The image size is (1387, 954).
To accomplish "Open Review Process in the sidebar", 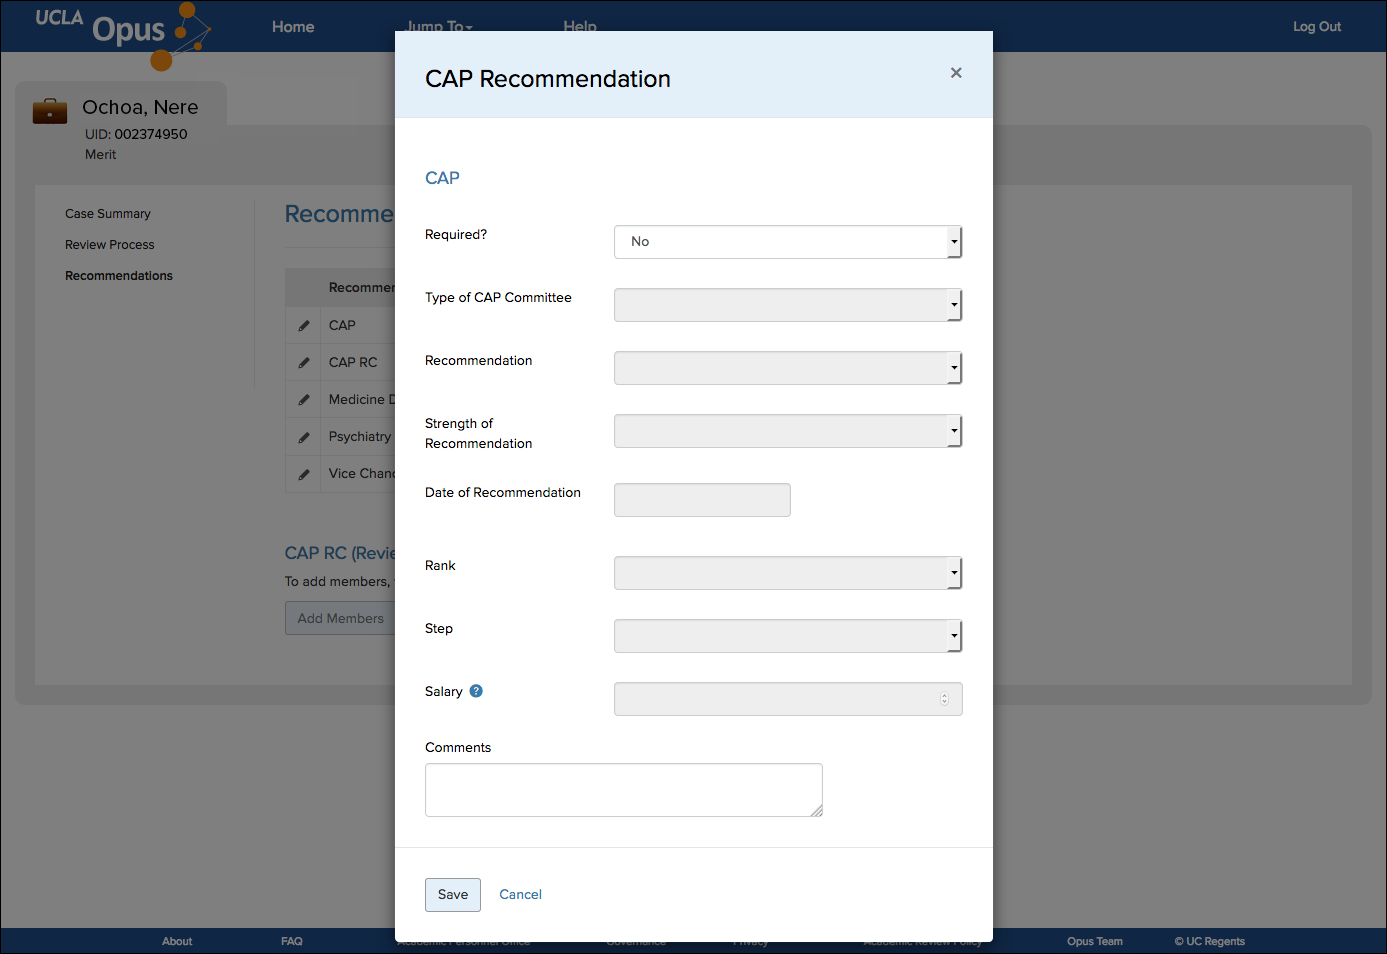I will 110,245.
